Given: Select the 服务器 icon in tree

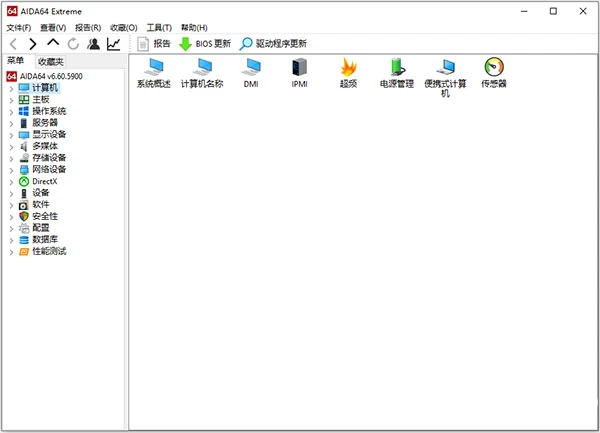Looking at the screenshot, I should [x=24, y=123].
